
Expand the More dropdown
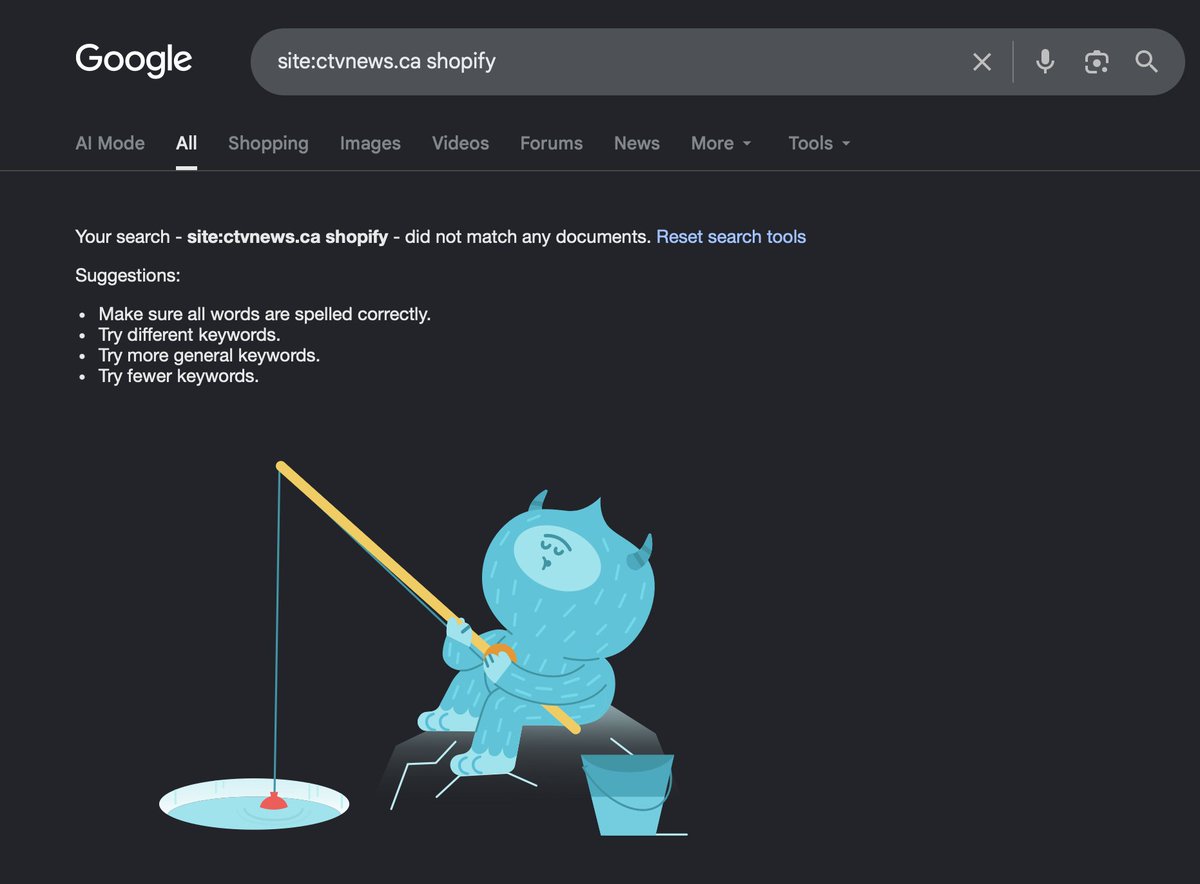click(x=721, y=143)
